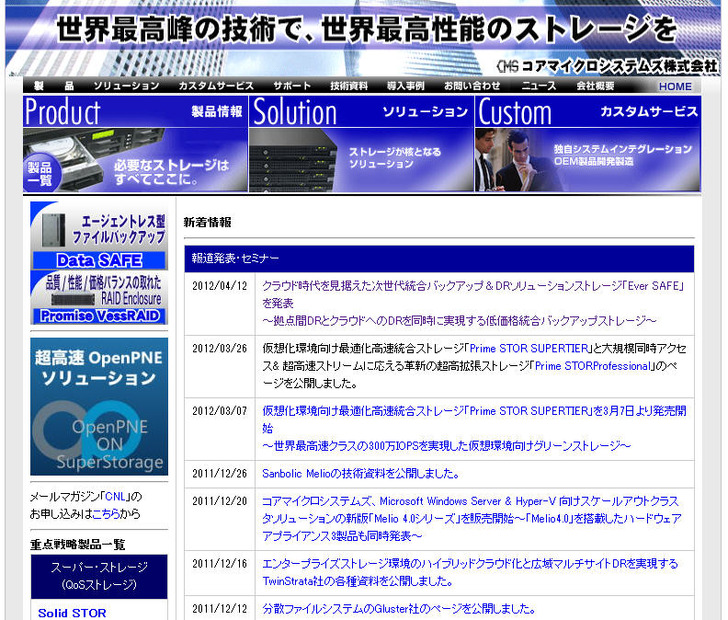
Task: Open the Custom カスタムサービス banner
Action: tap(588, 144)
